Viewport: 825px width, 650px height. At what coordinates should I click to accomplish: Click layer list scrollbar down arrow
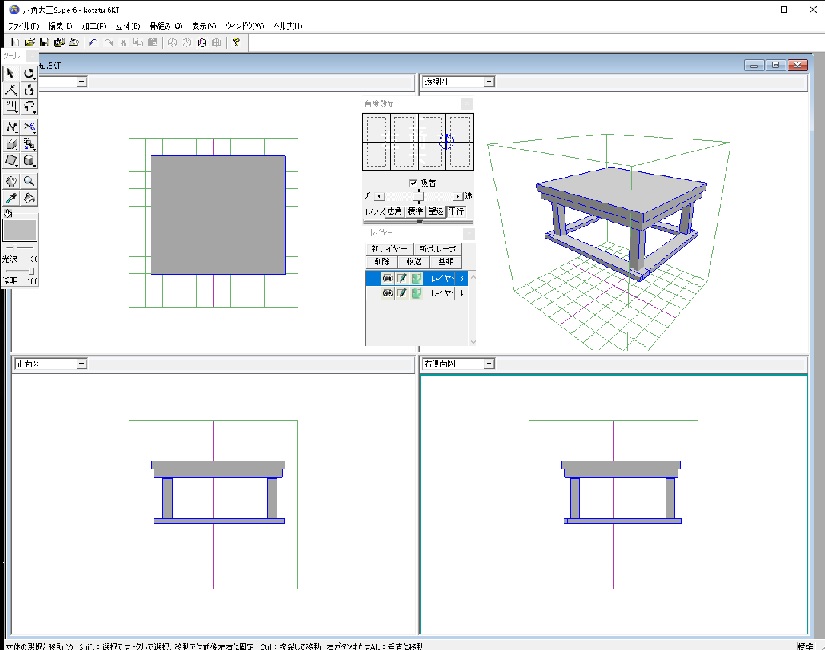(472, 342)
